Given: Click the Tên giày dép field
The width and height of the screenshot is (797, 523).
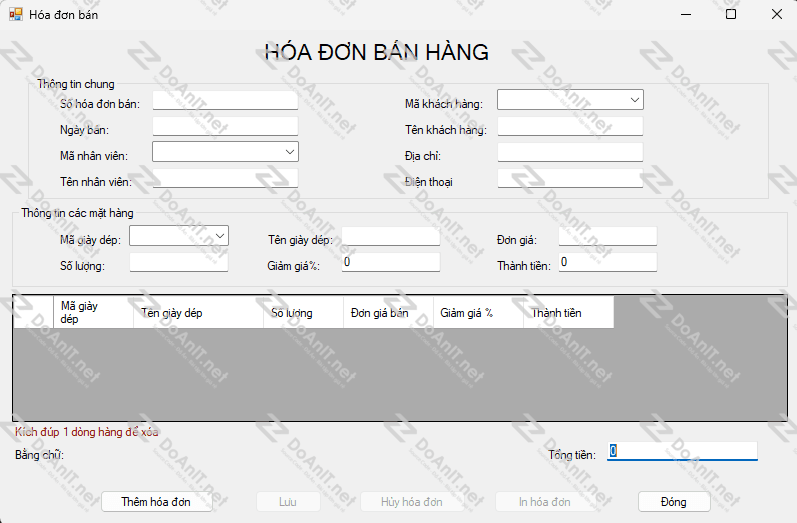Looking at the screenshot, I should pyautogui.click(x=391, y=236).
